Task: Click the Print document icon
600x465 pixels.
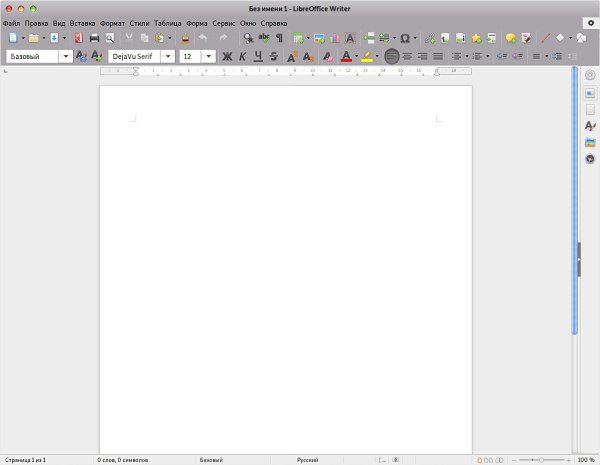Action: coord(95,38)
